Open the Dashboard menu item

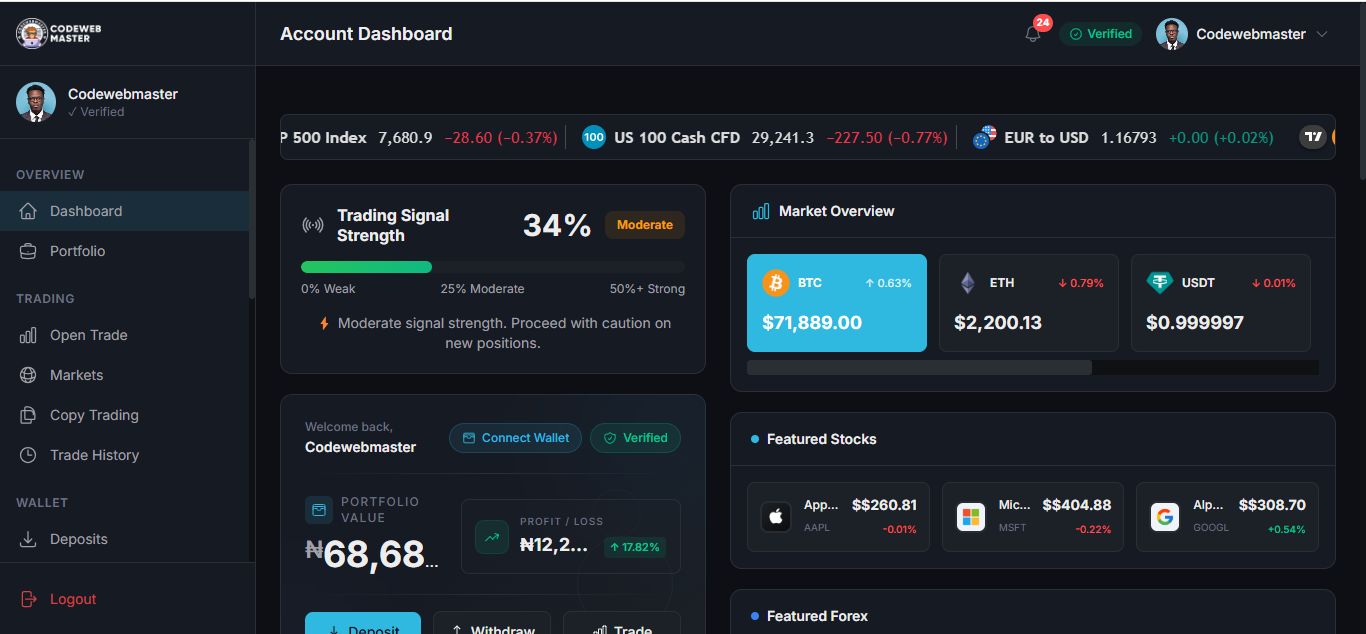pos(124,211)
